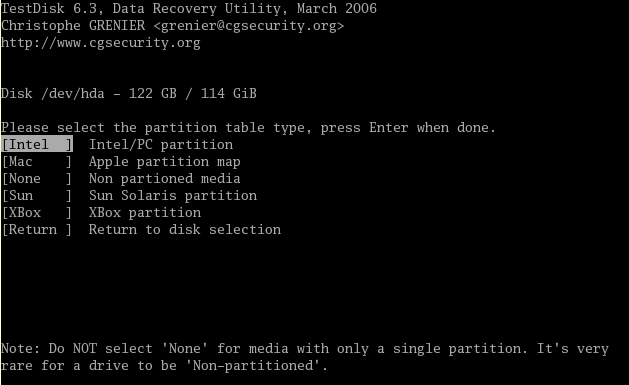Click the 'Non-partitioned' warning line
The width and height of the screenshot is (629, 385).
(x=164, y=366)
